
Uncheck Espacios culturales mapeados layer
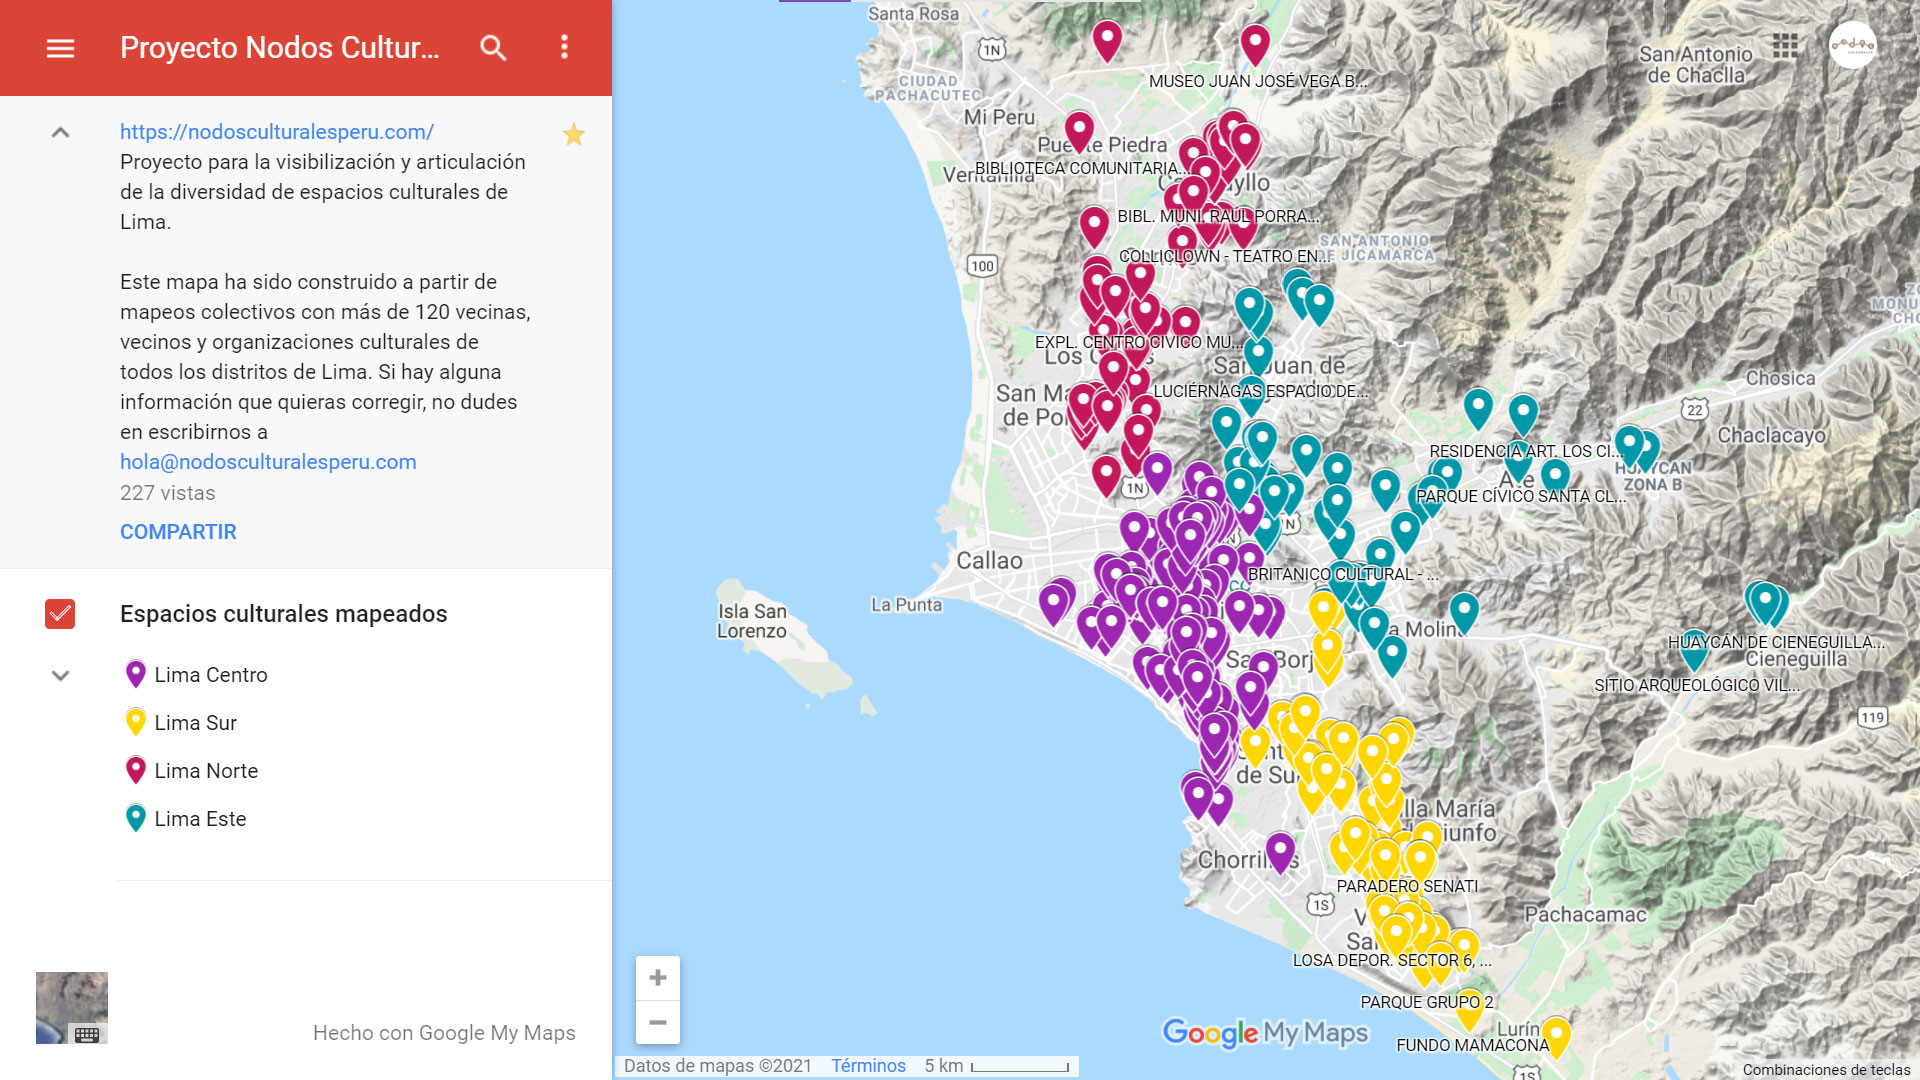coord(60,614)
